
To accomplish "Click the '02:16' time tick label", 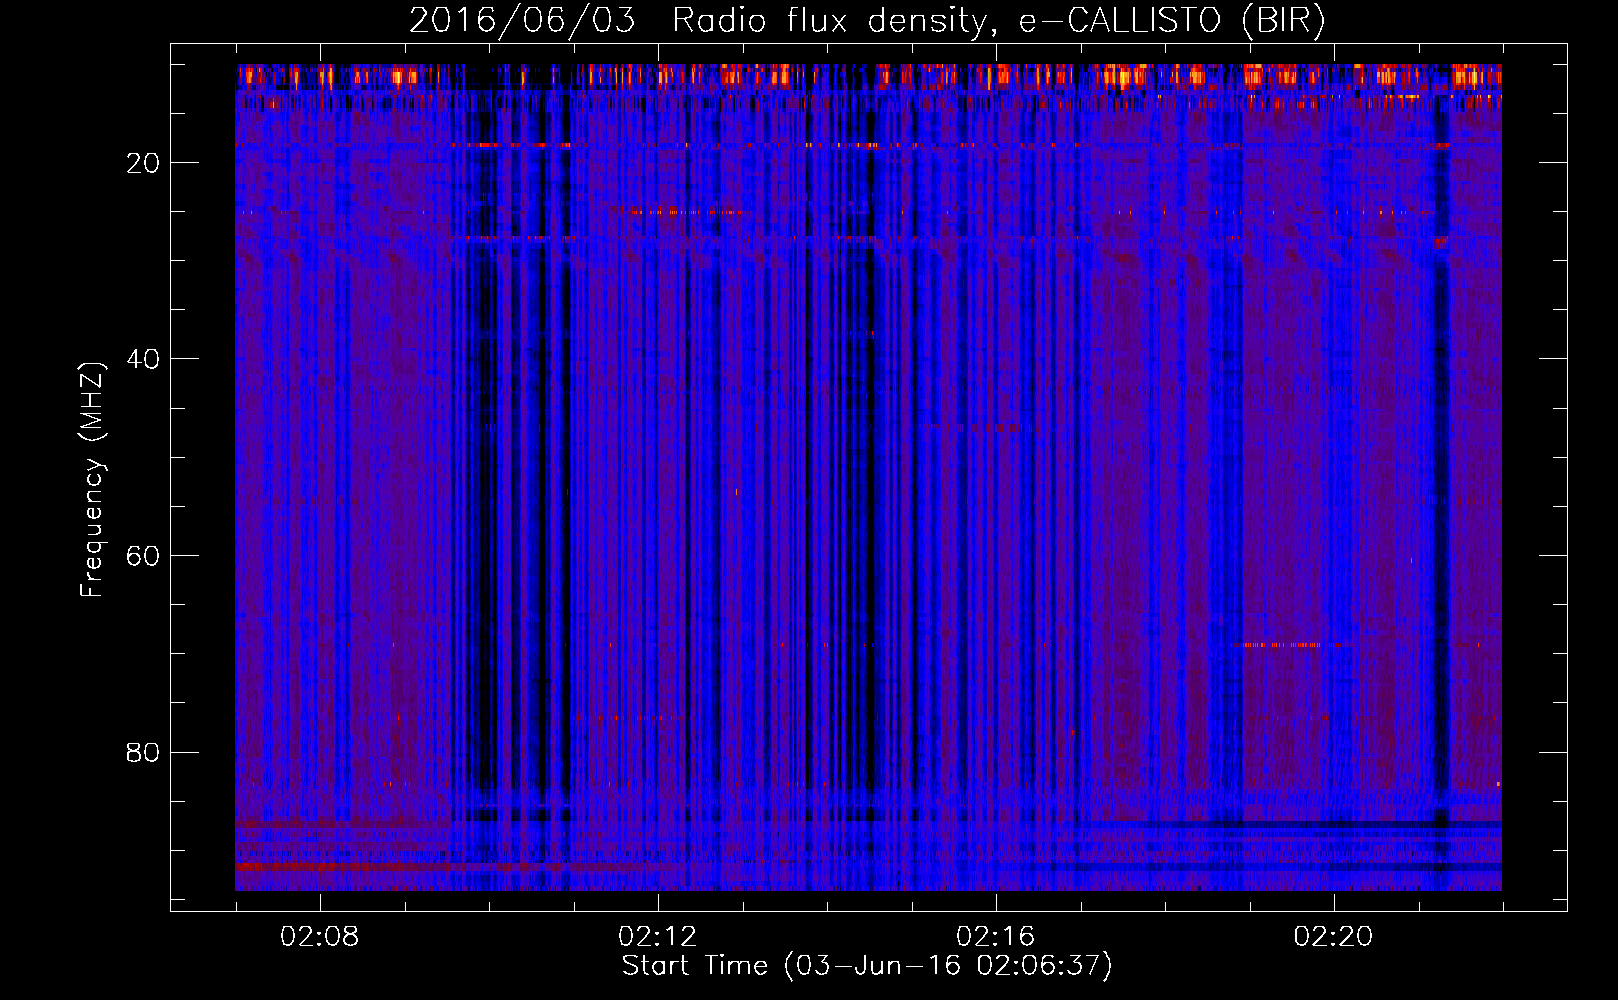I will click(996, 937).
